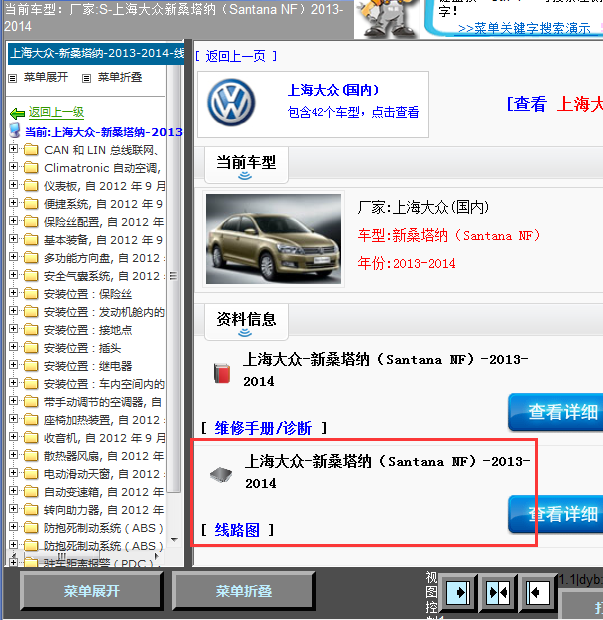Select 安装位置：插头 tree item
603x620 pixels.
point(82,348)
